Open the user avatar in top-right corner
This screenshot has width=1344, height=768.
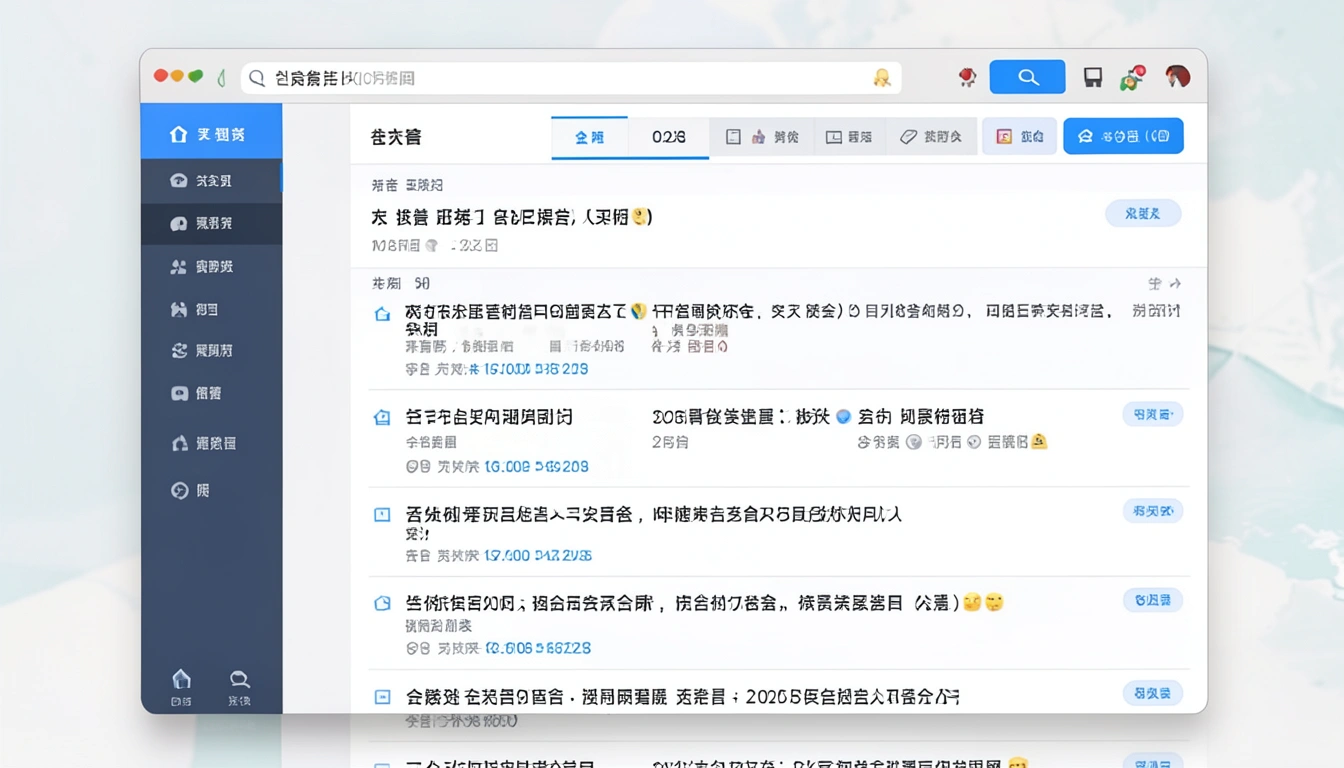(1177, 77)
